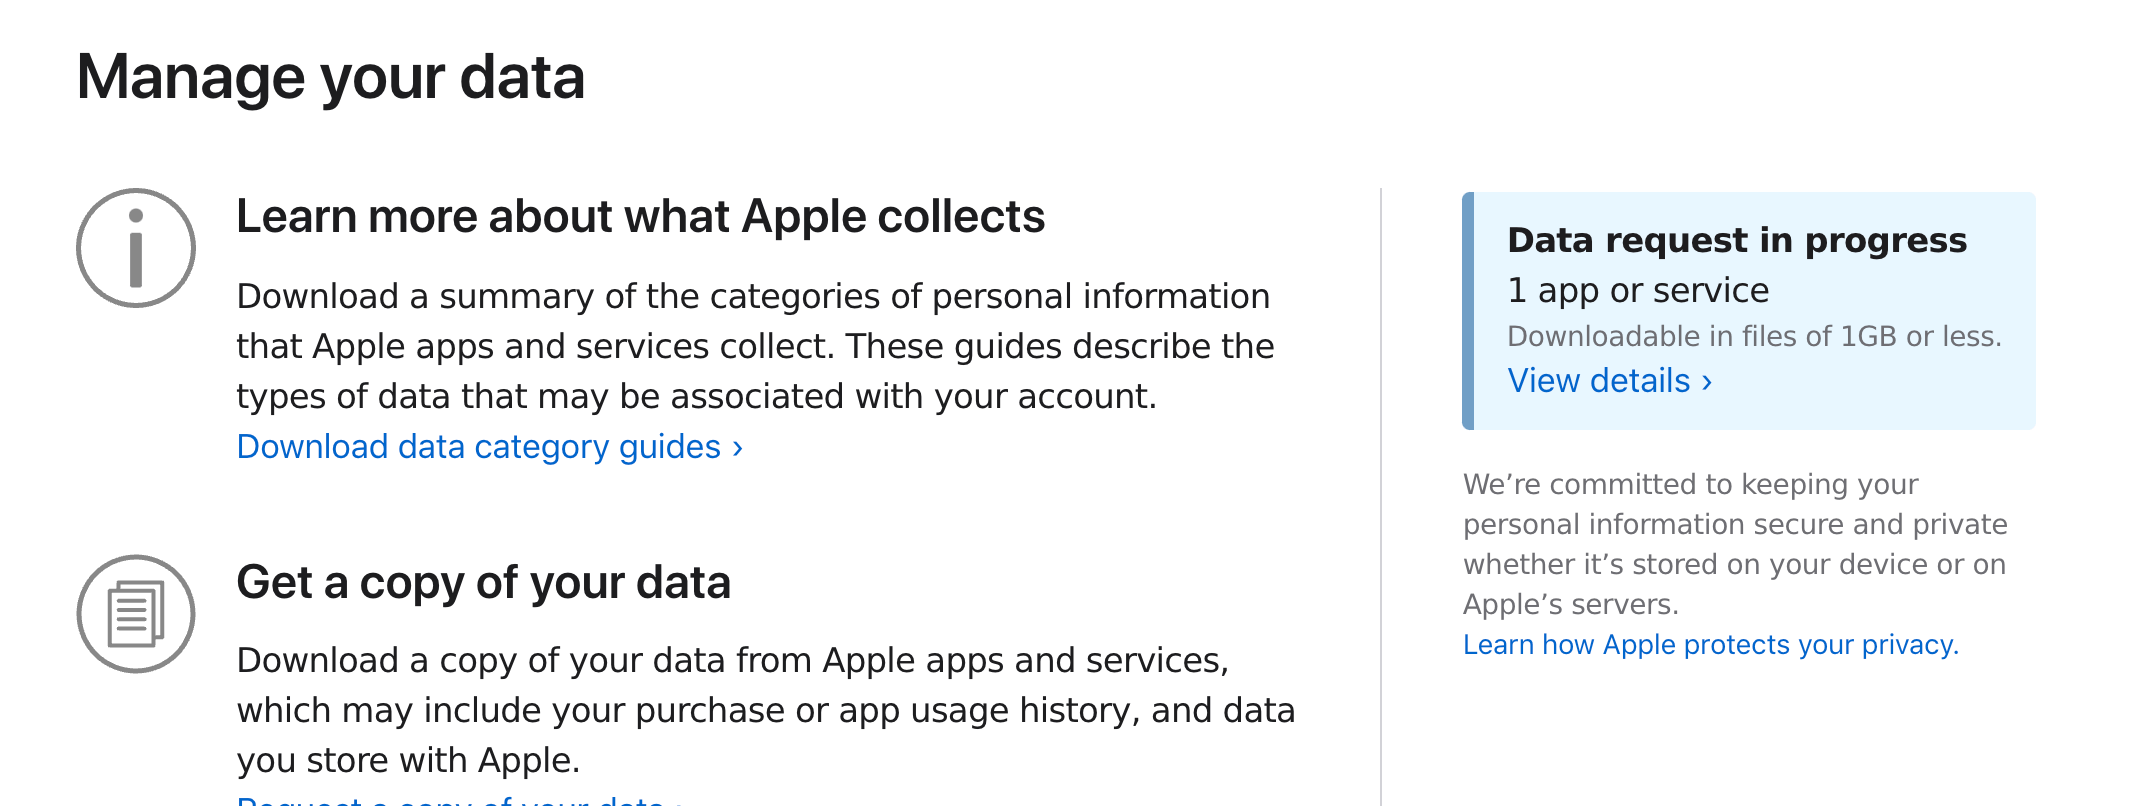
Task: Click the chevron next to View details
Action: click(1707, 382)
